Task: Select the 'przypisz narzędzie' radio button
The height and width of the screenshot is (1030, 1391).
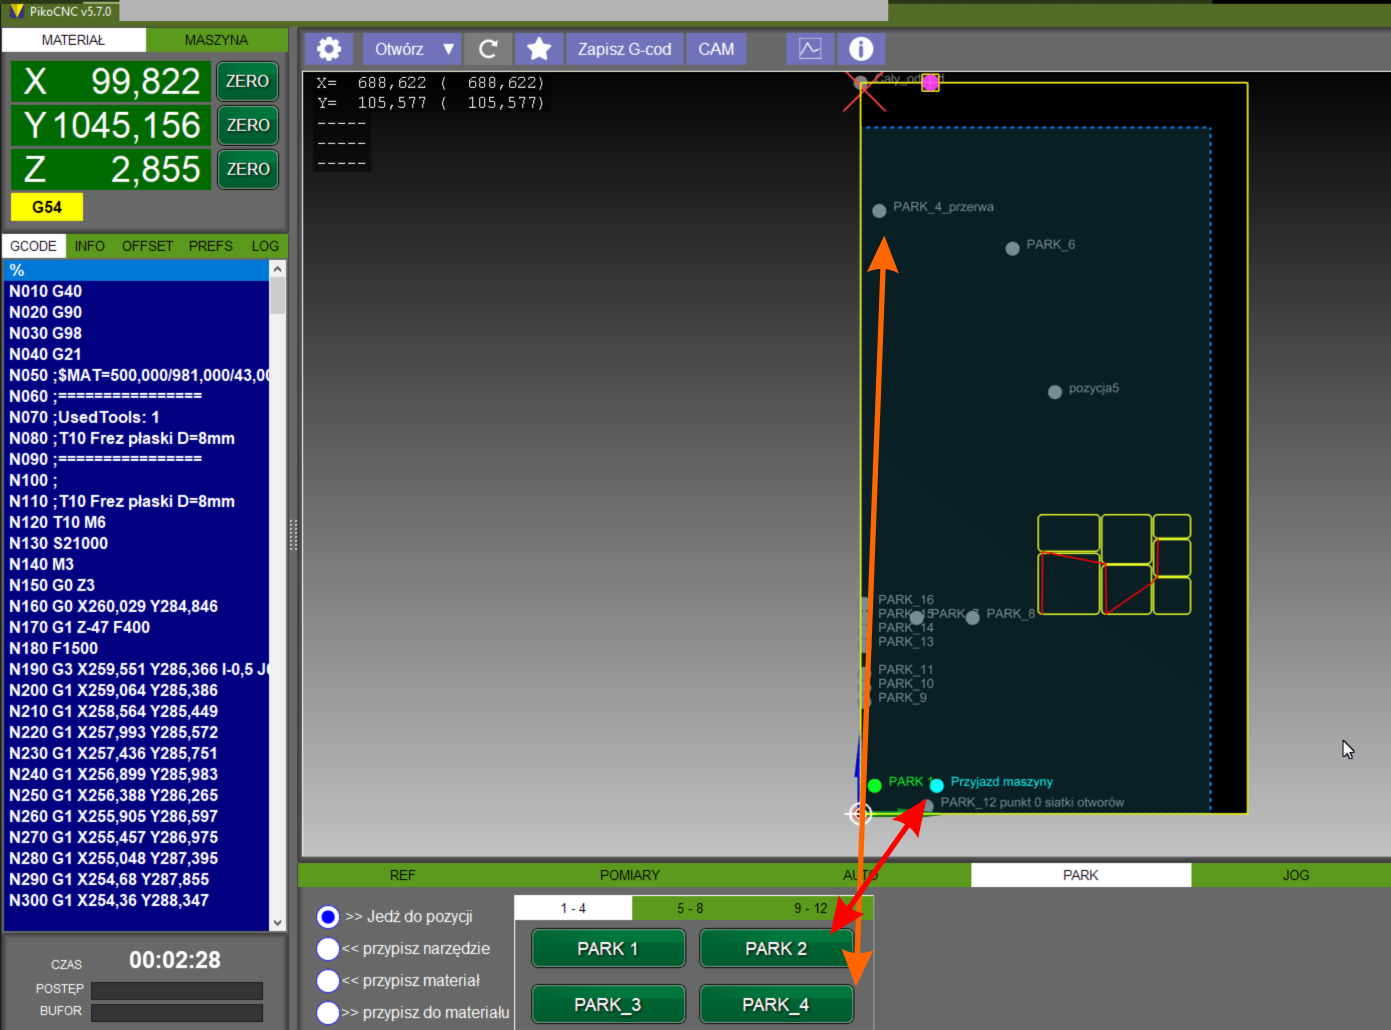Action: (x=327, y=948)
